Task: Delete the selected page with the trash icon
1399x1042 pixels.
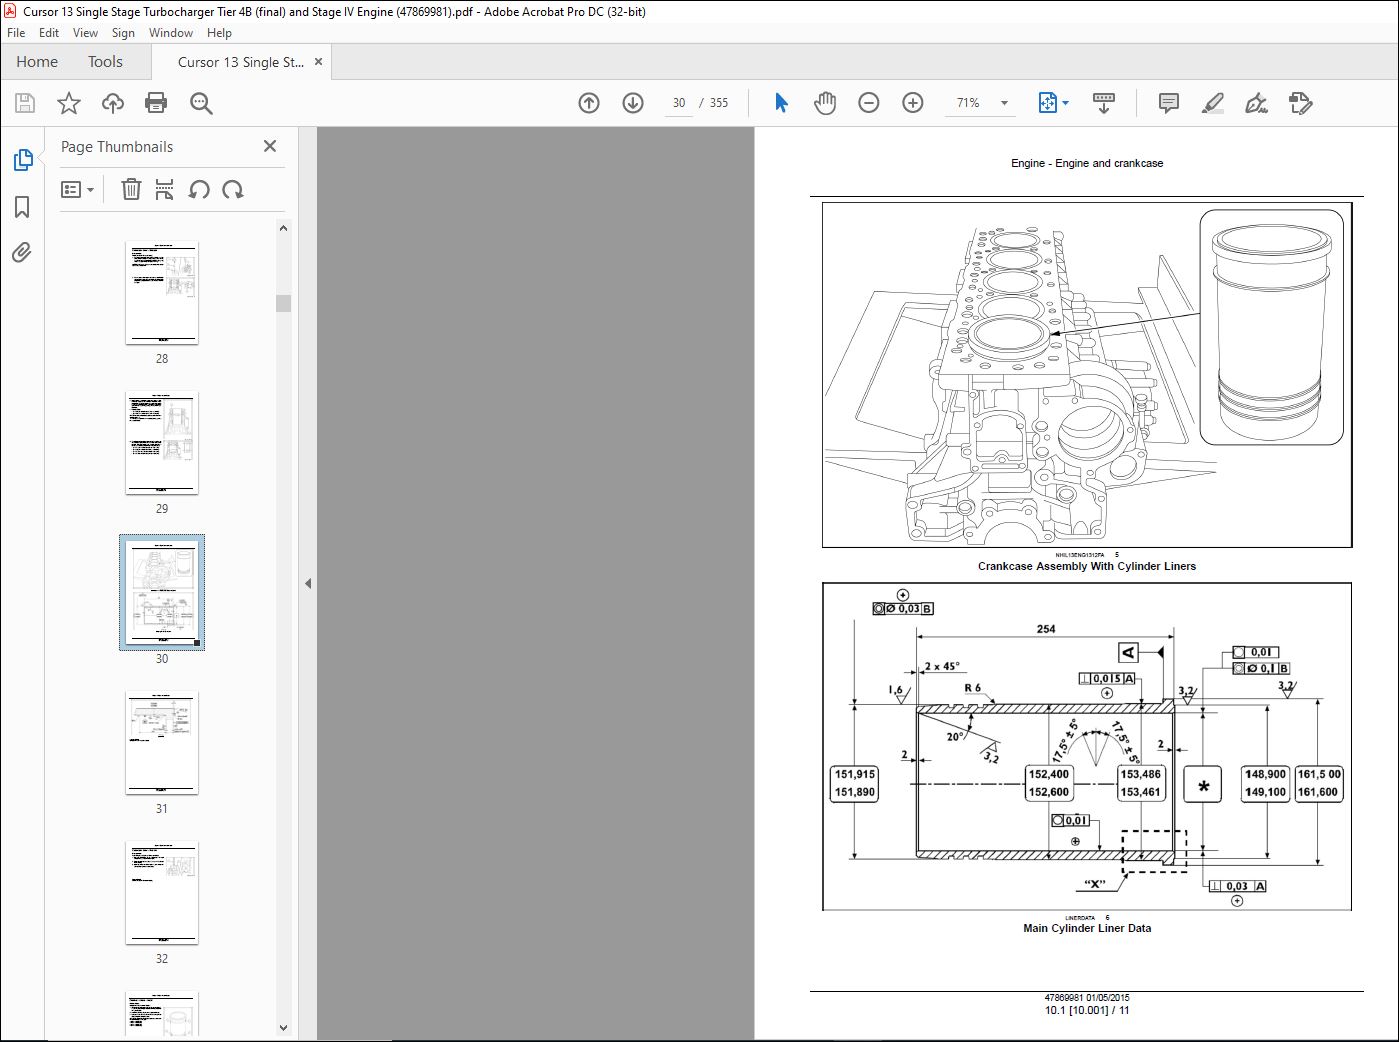Action: coord(131,189)
